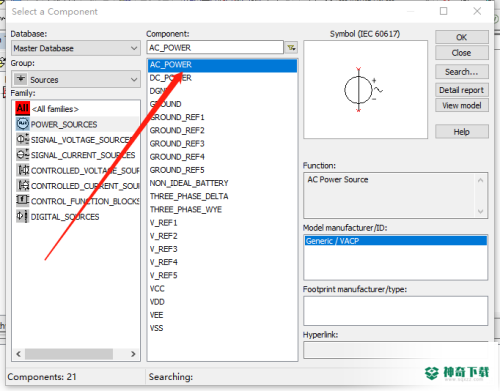Maximize the Select a Component dialog
This screenshot has width=500, height=391.
[444, 11]
